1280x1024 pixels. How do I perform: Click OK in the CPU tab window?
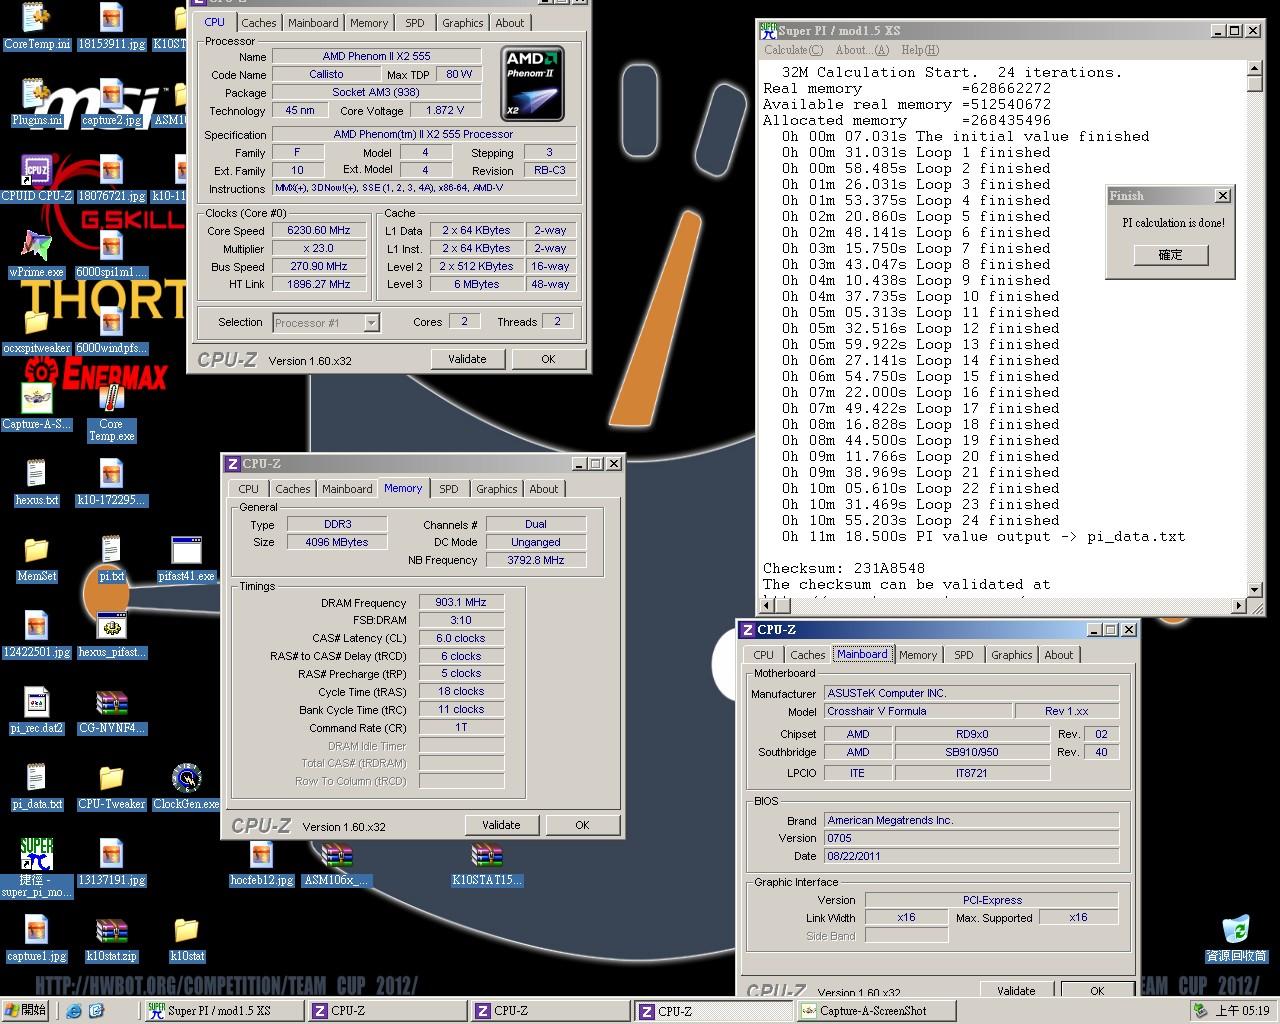click(x=548, y=359)
